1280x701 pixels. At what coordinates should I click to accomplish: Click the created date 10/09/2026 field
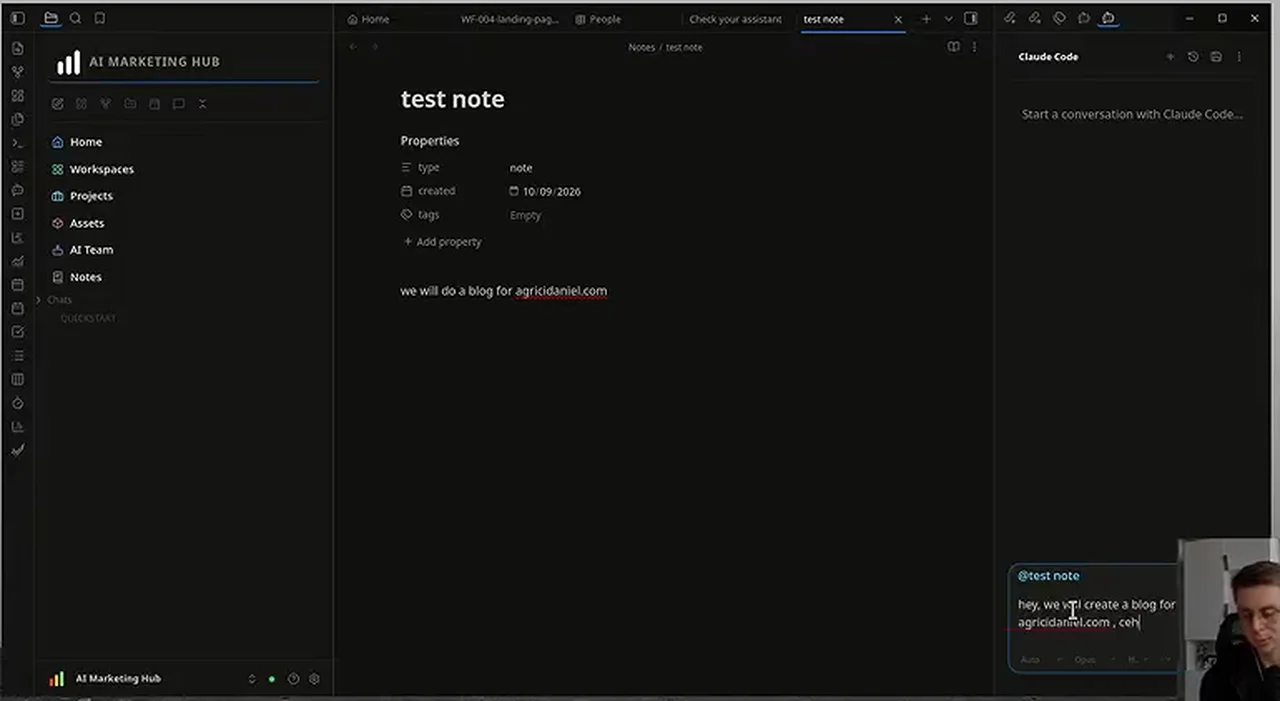click(545, 192)
